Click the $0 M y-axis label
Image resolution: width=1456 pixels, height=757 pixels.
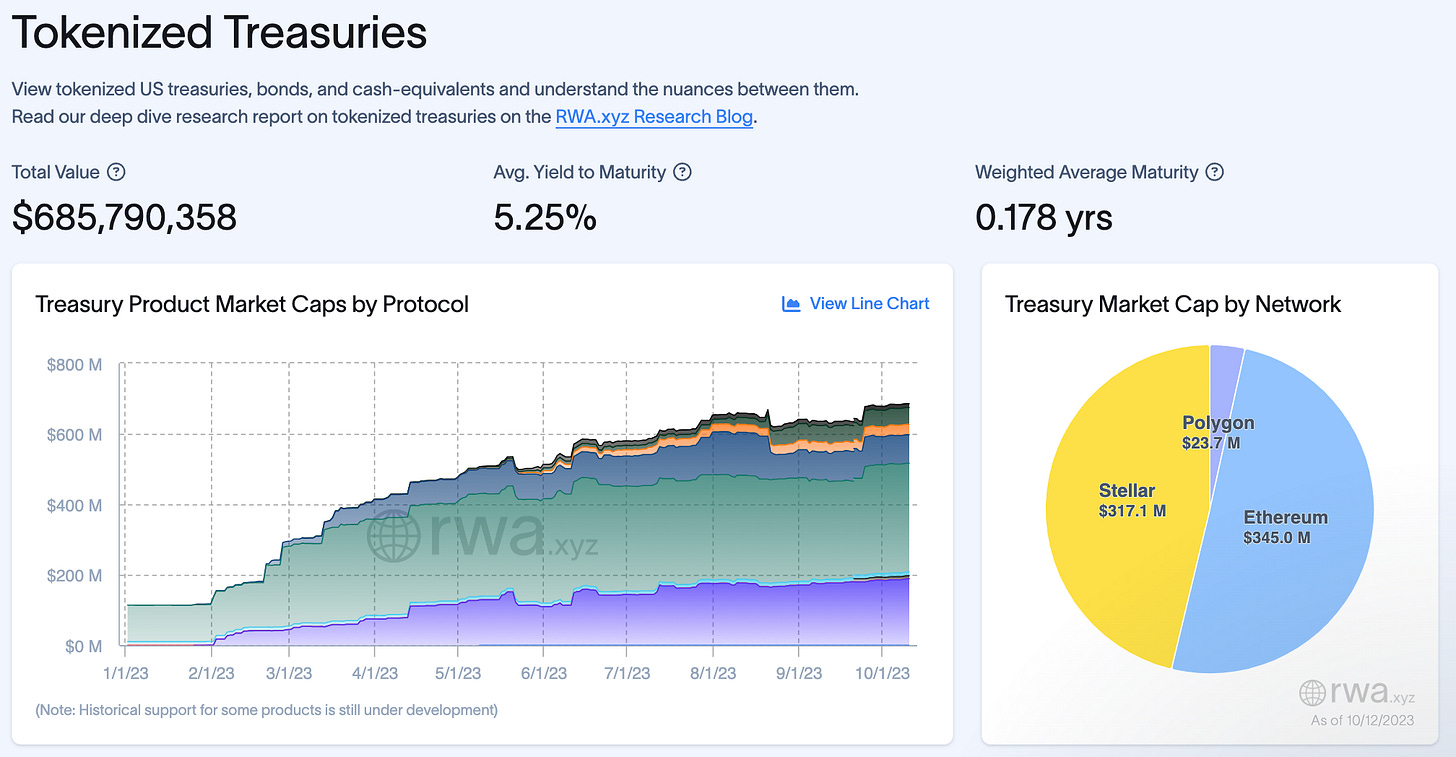[83, 646]
